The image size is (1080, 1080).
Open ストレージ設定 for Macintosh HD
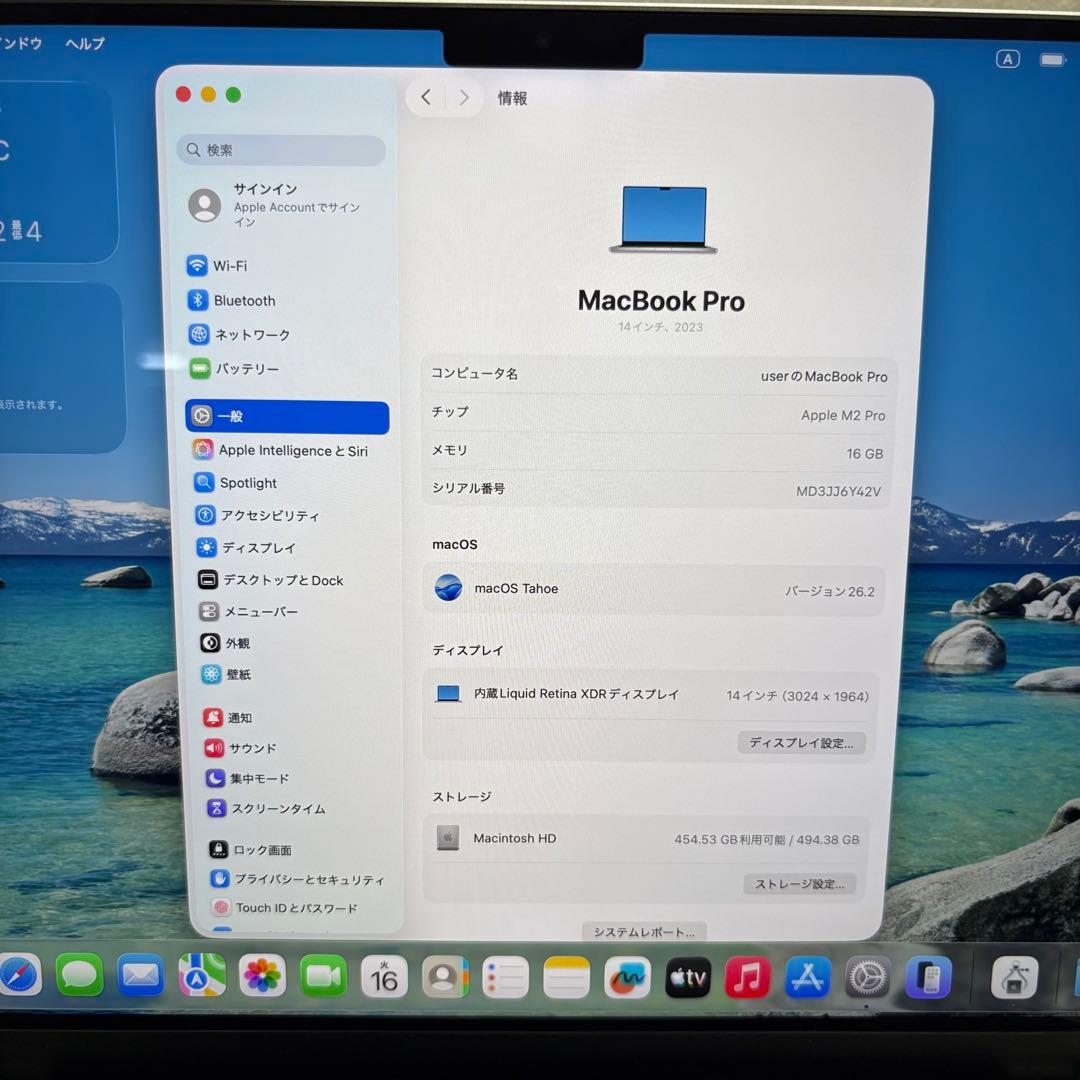[799, 884]
